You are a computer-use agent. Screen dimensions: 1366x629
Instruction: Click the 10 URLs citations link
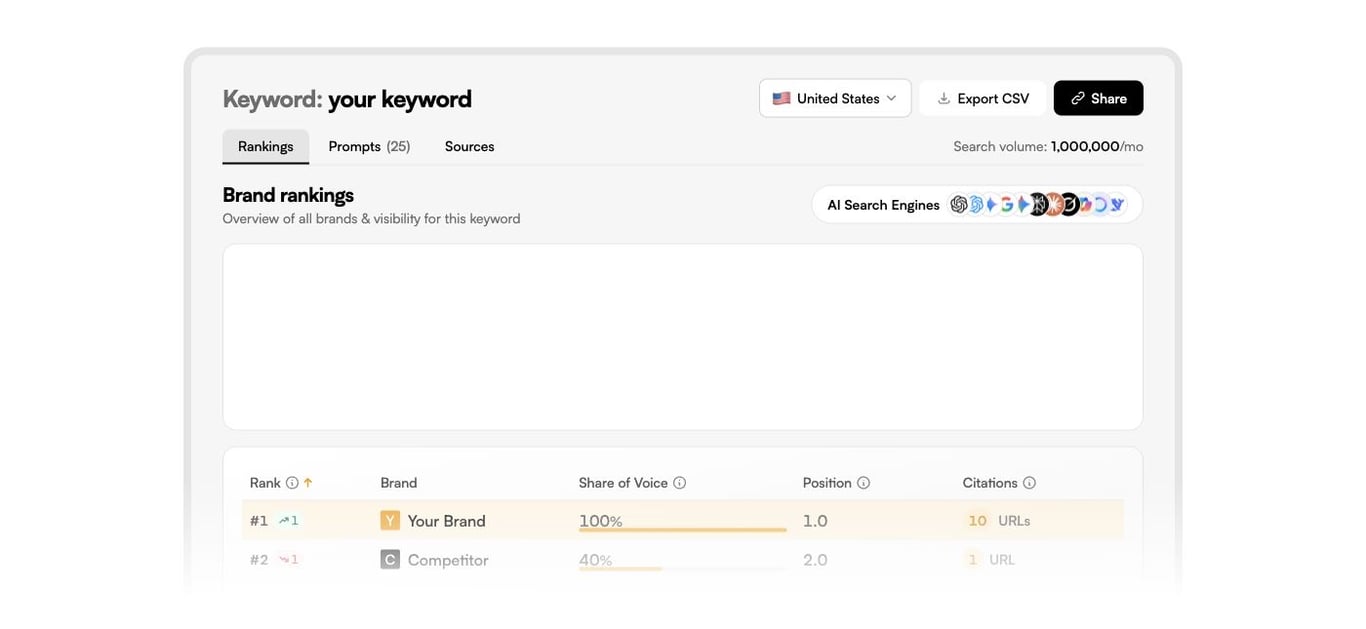pos(998,521)
